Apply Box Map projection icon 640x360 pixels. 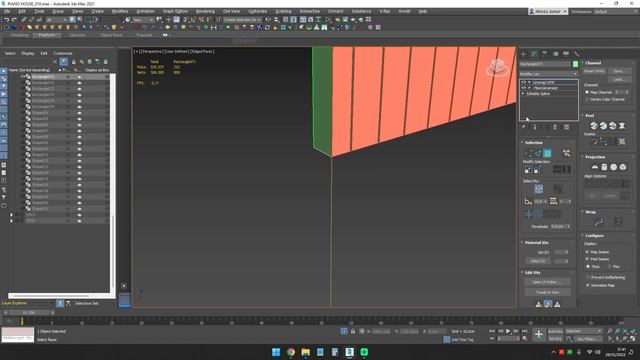pos(623,167)
